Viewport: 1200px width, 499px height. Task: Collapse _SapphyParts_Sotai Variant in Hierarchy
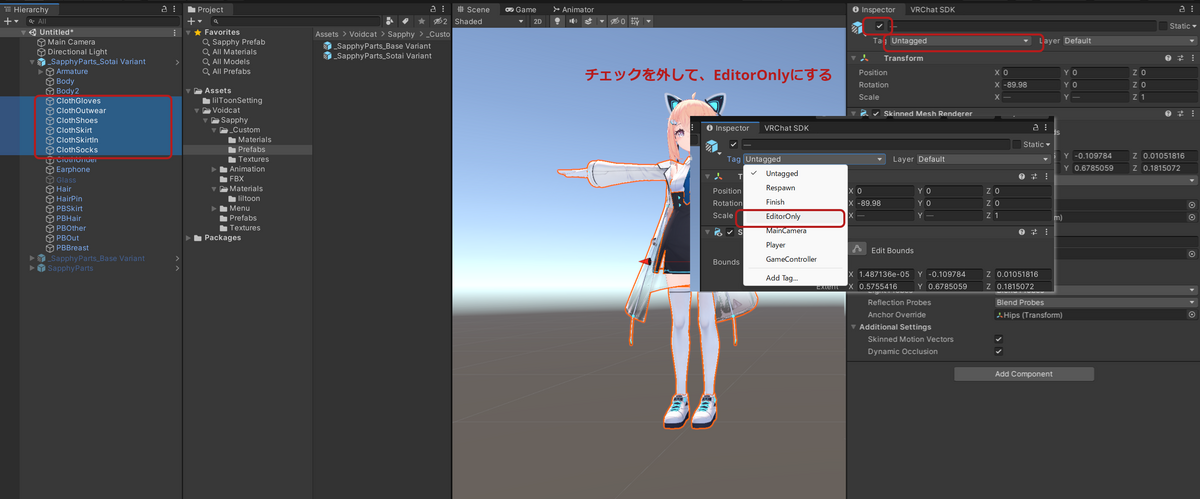(x=32, y=62)
